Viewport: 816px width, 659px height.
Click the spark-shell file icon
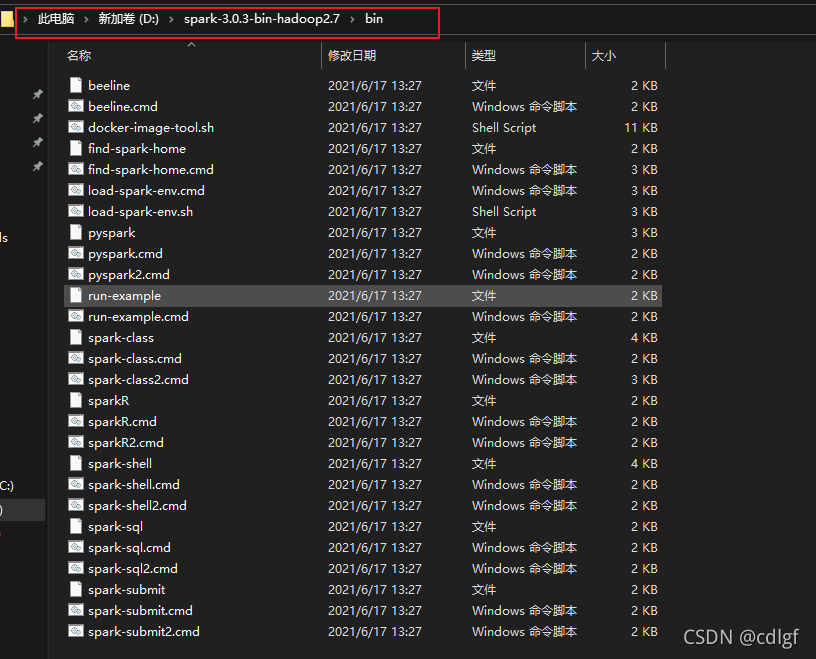tap(76, 463)
